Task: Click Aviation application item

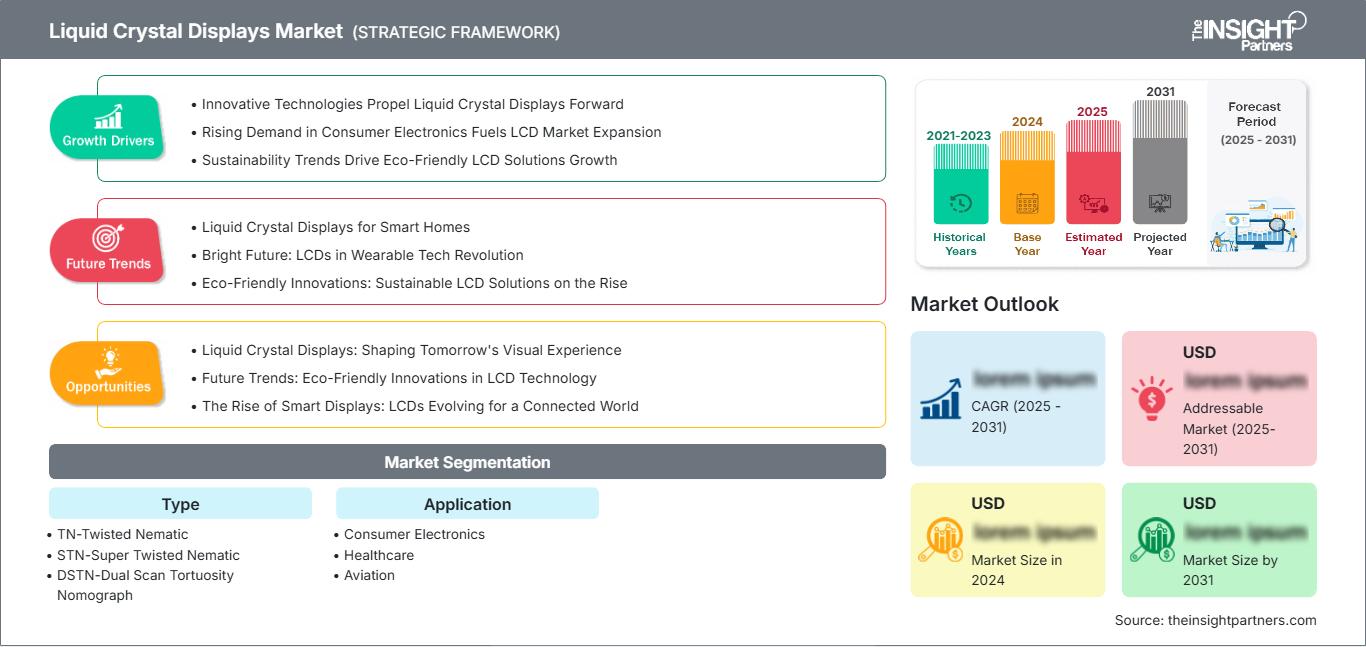Action: click(369, 575)
